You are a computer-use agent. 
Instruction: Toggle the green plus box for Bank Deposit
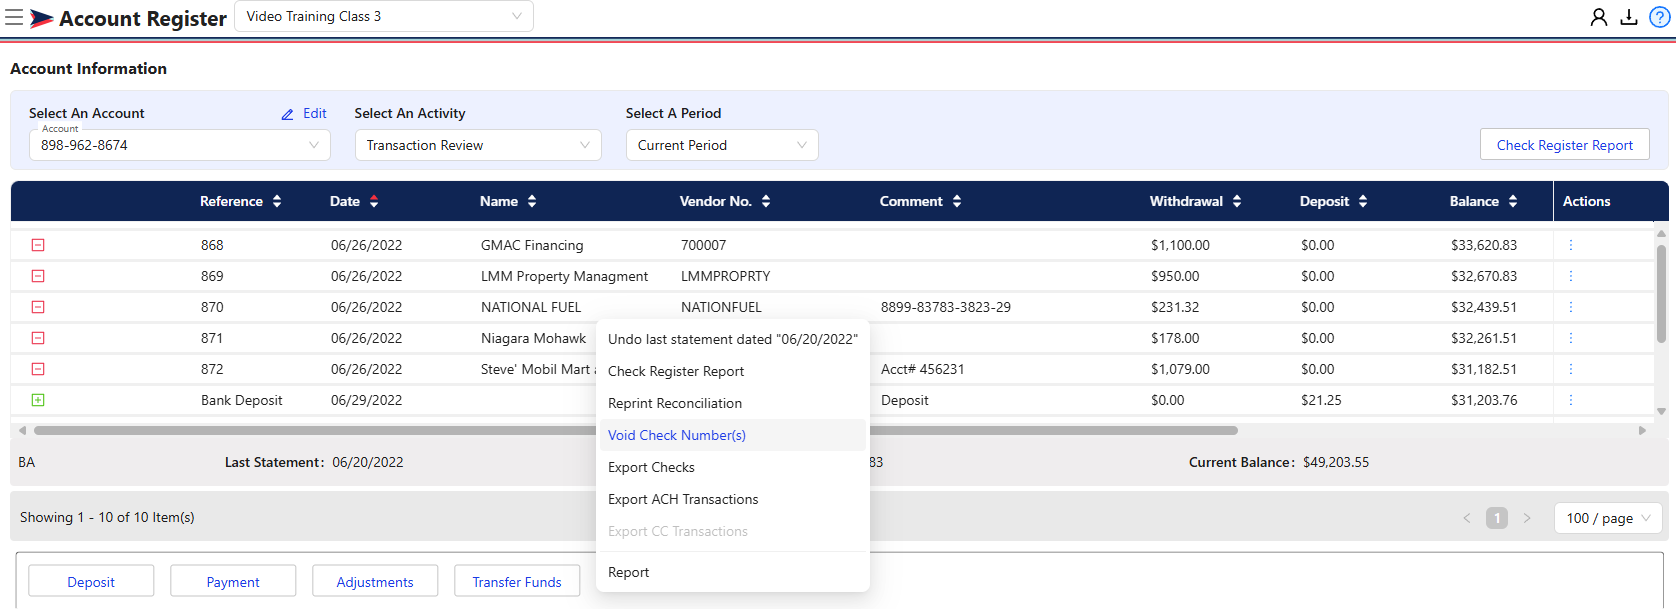38,400
